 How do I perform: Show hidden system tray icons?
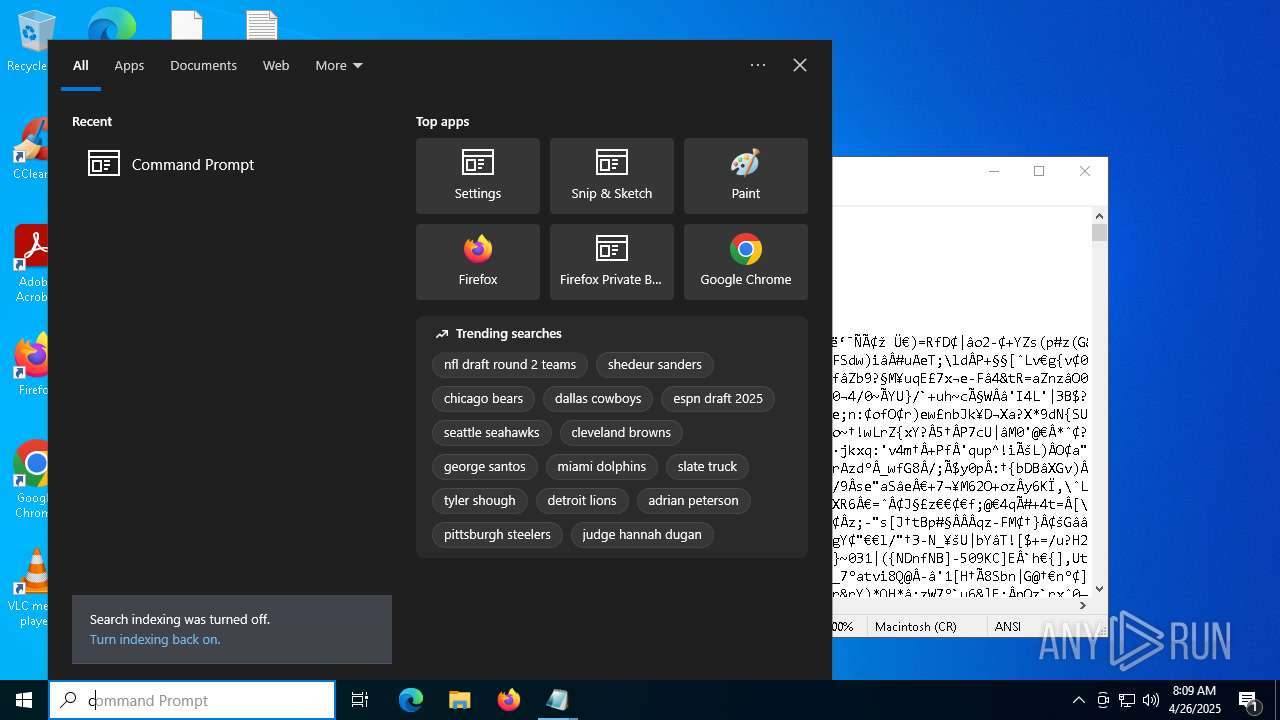[x=1078, y=700]
